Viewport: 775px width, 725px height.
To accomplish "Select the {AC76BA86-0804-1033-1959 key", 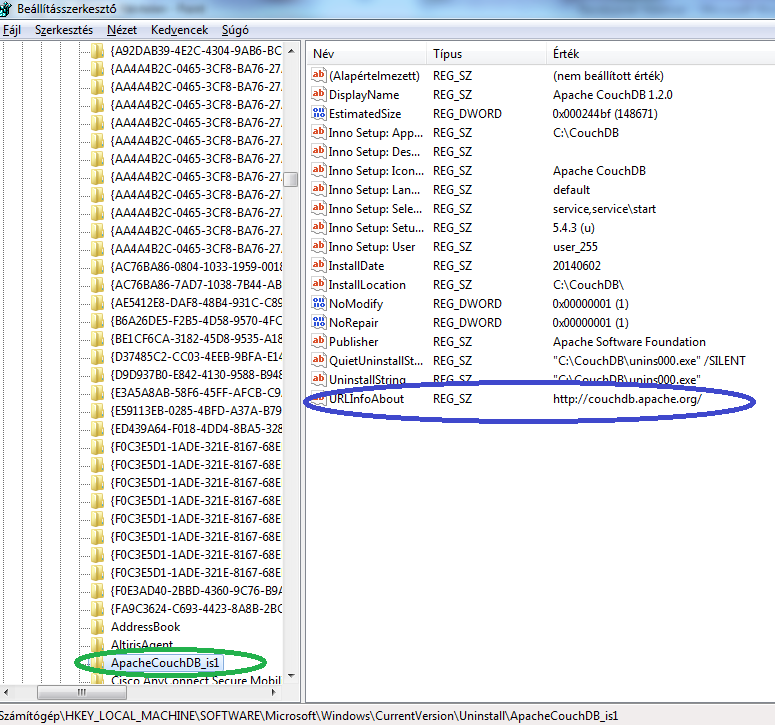I will (196, 267).
